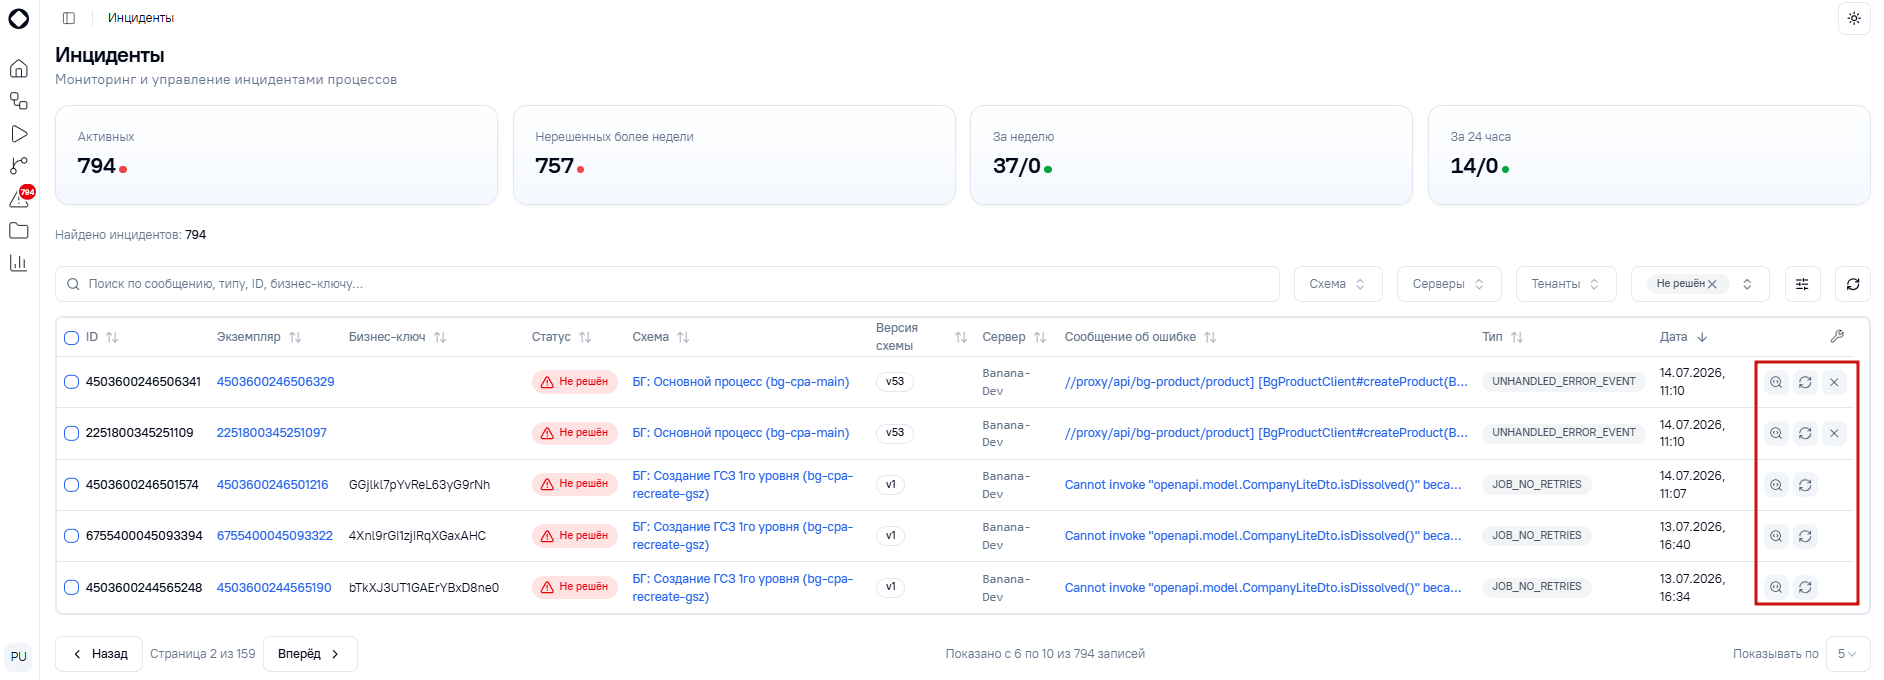Sort by Бизнес-ключ column header

coord(398,337)
